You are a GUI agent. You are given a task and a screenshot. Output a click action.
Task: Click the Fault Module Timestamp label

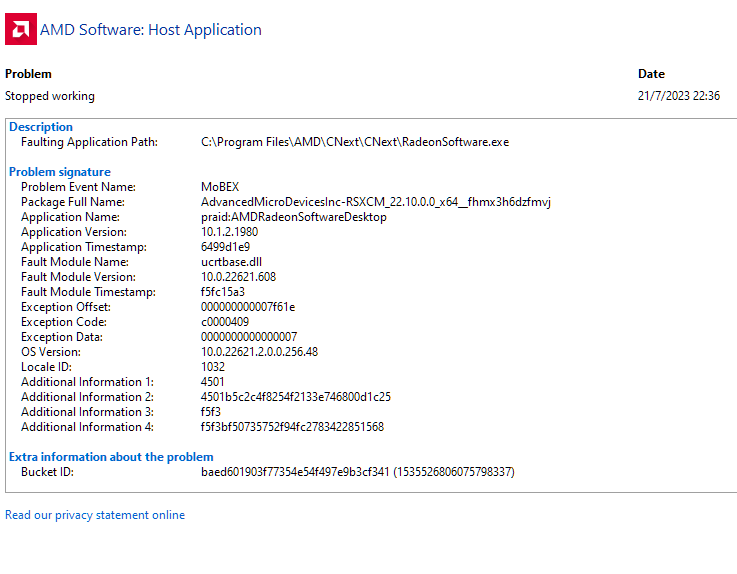click(88, 292)
